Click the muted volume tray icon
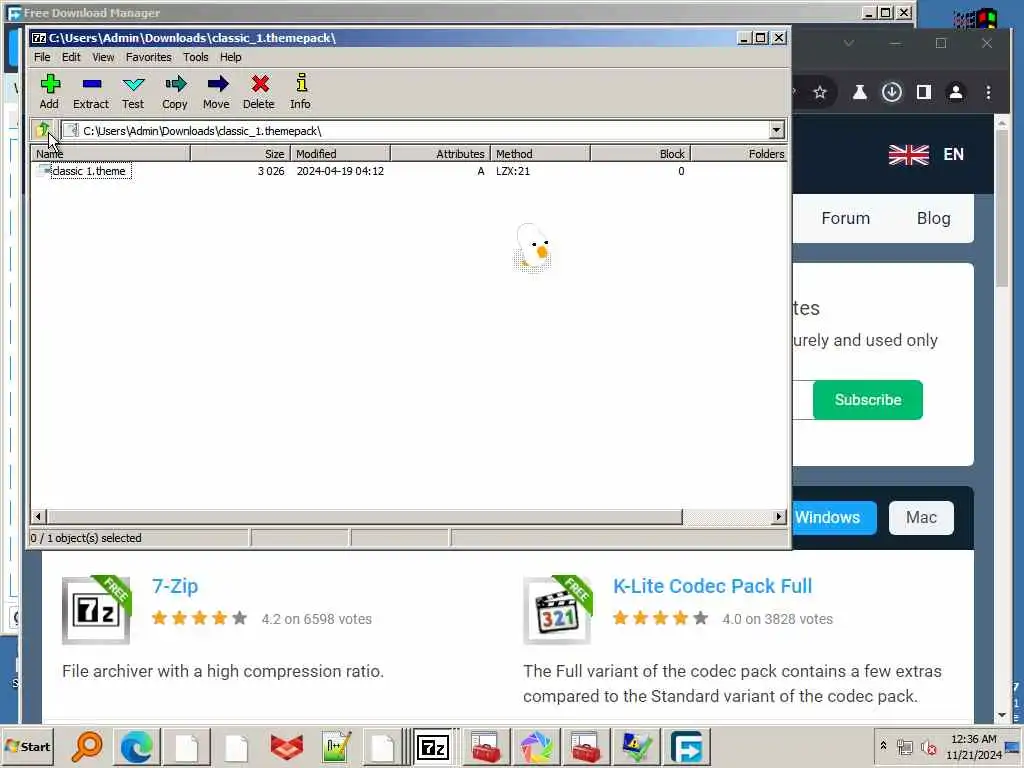 pyautogui.click(x=928, y=746)
